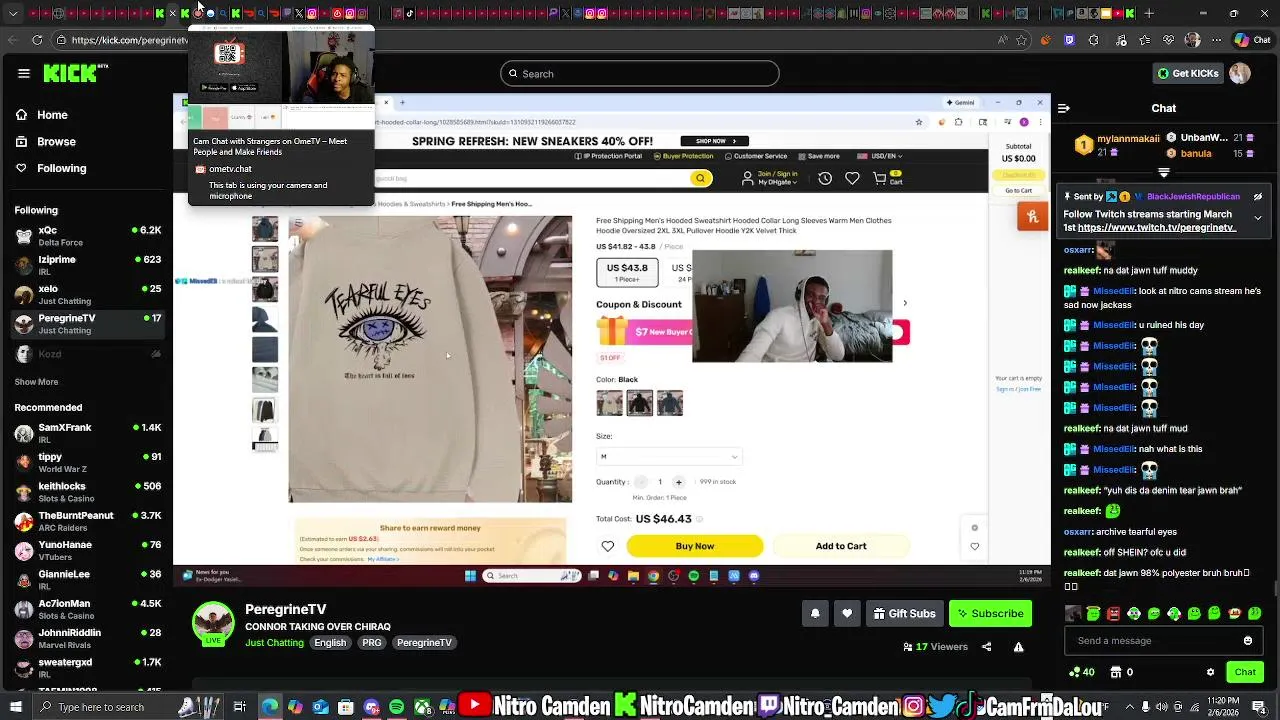The height and width of the screenshot is (720, 1280).
Task: Collapse the chat leaderboard arrow
Action: pos(1163,172)
